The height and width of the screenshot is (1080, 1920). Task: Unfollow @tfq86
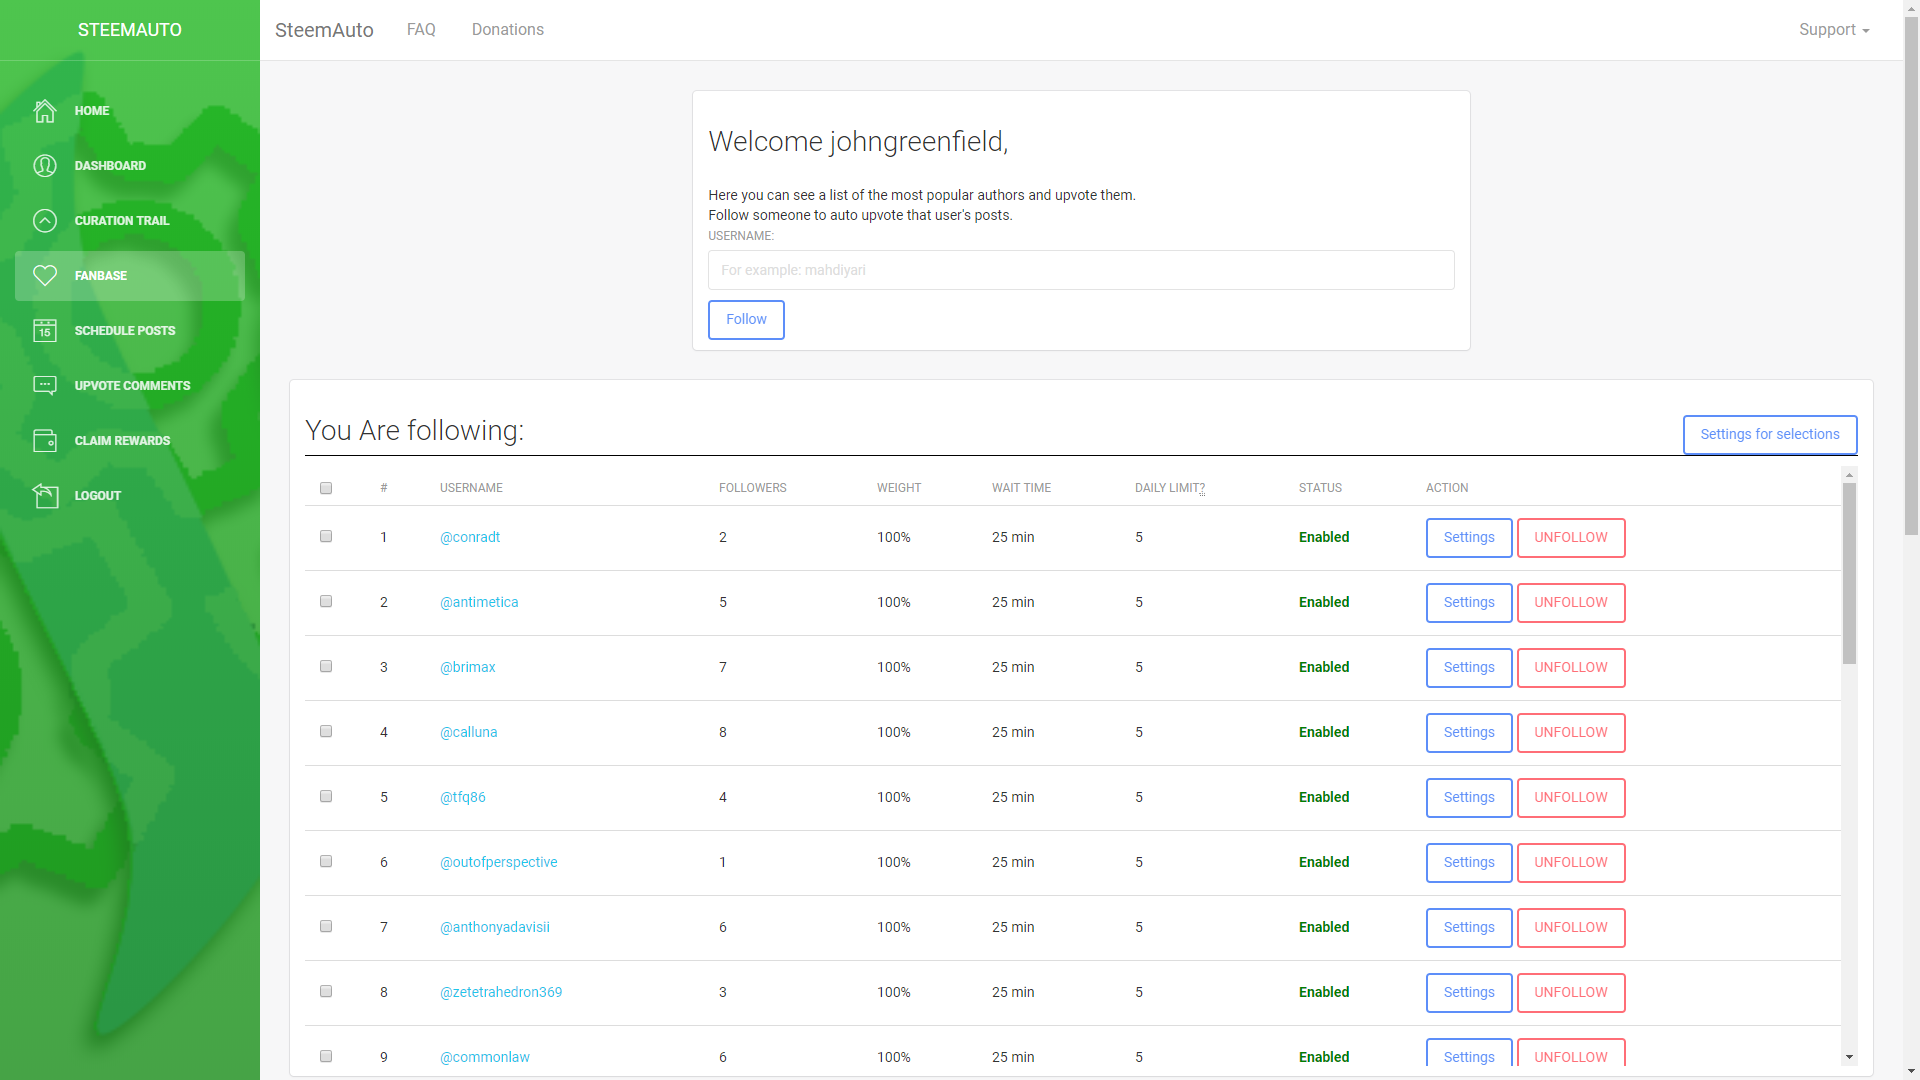1571,798
